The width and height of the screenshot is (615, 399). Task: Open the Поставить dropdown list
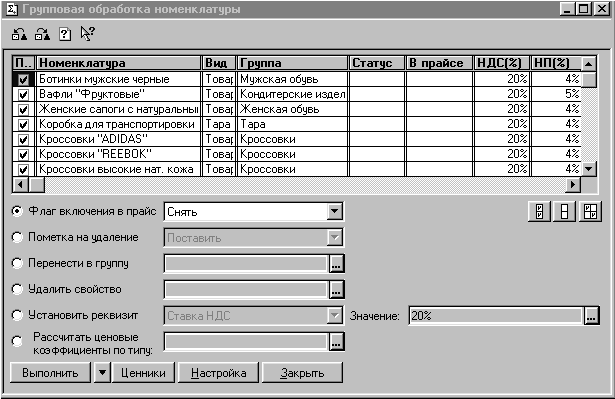[334, 238]
